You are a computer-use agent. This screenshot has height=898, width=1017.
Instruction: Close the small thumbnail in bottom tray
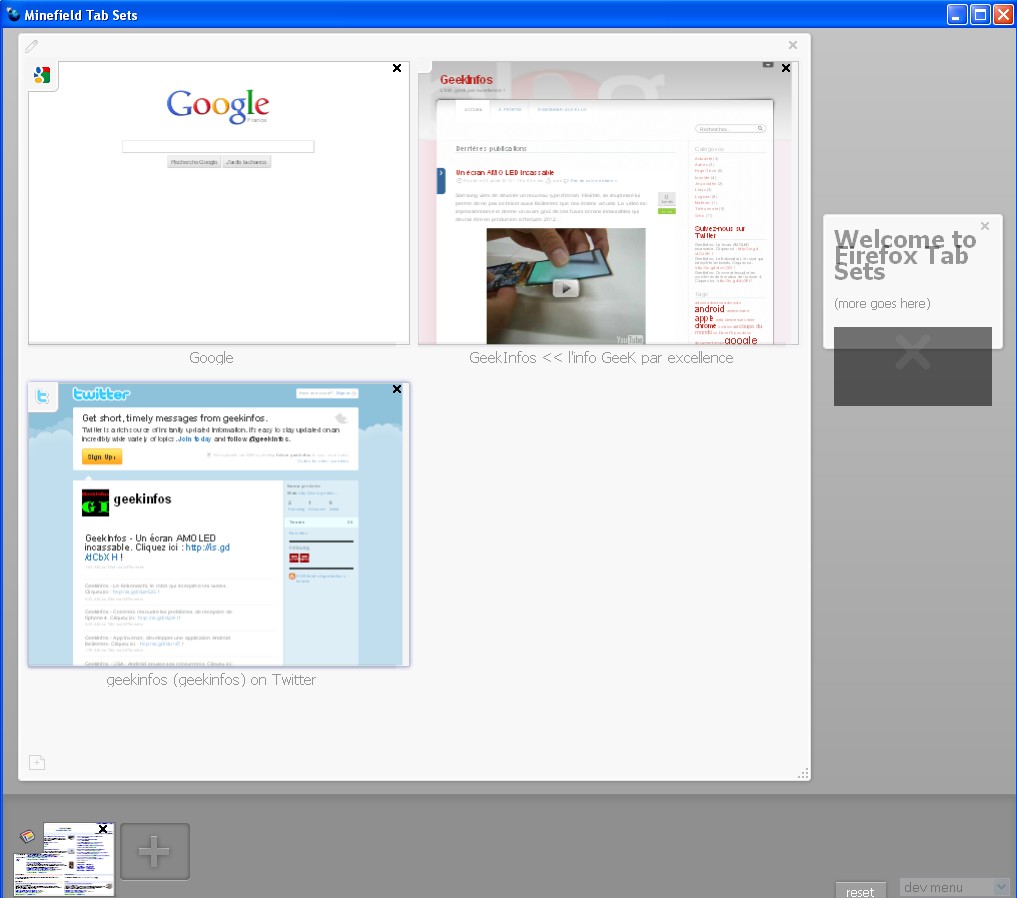(103, 829)
